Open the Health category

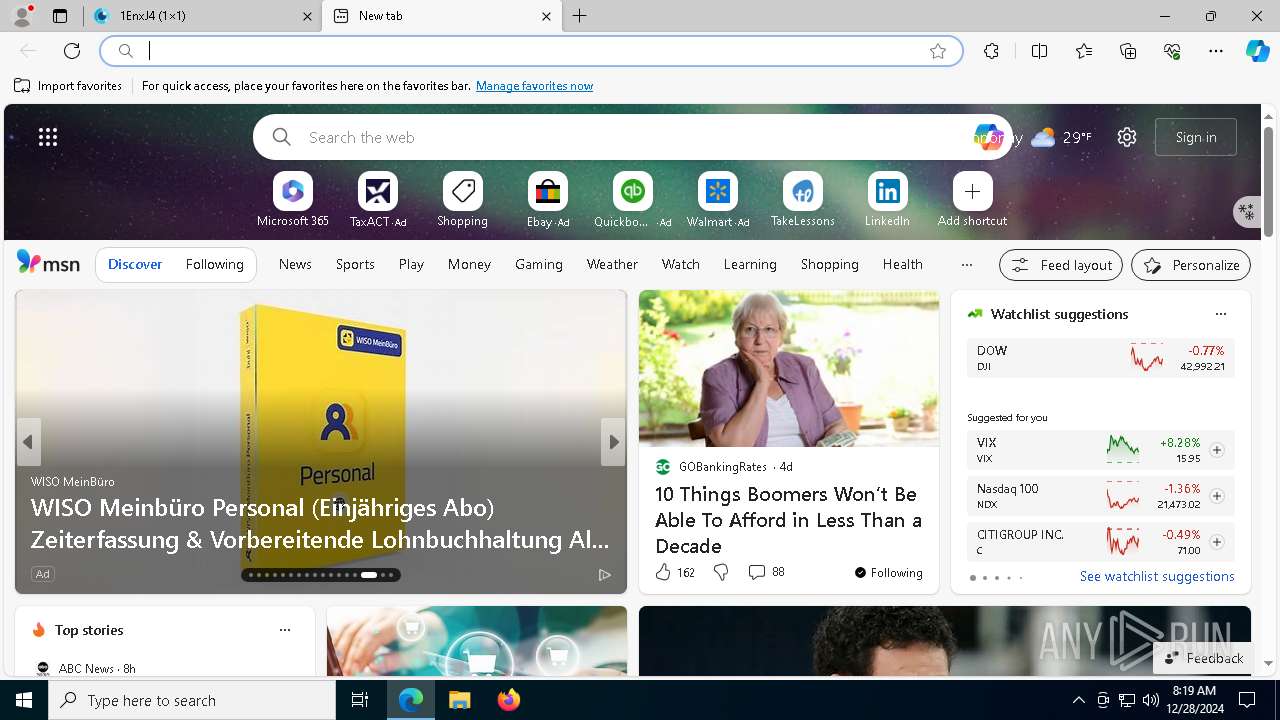click(902, 264)
